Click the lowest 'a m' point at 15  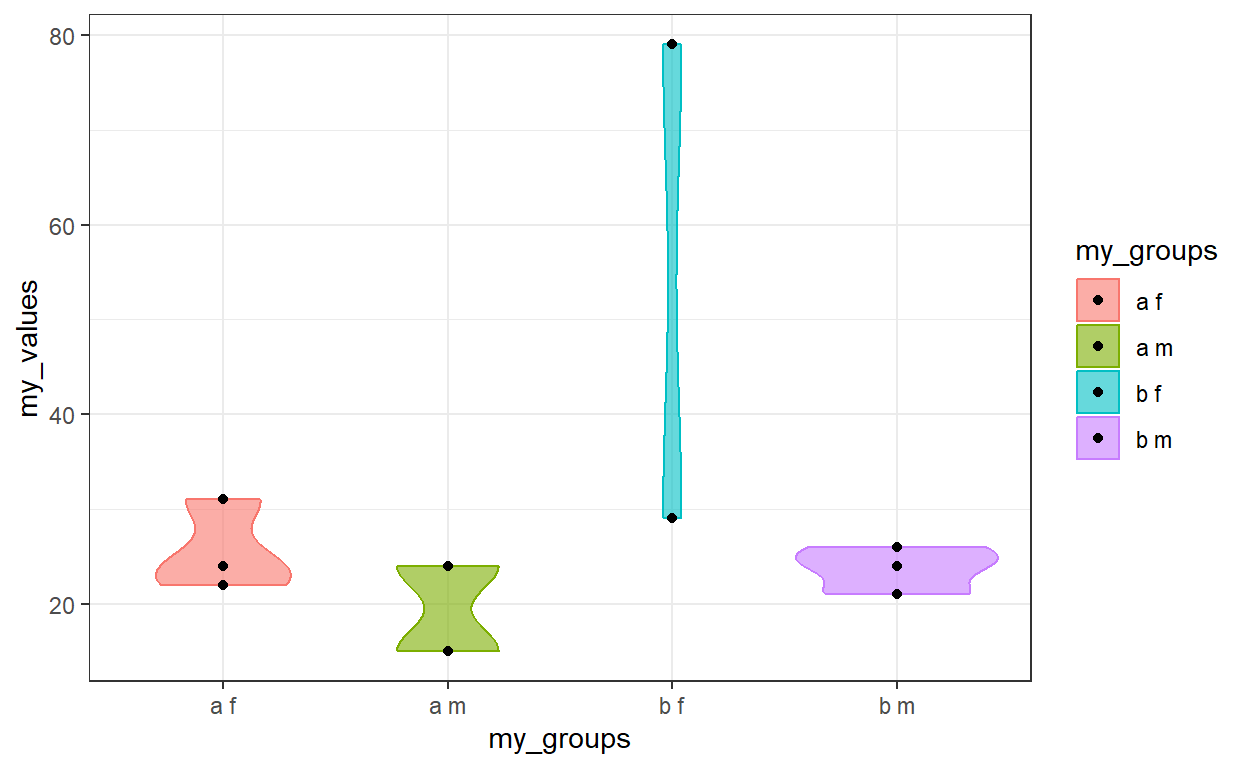(448, 651)
